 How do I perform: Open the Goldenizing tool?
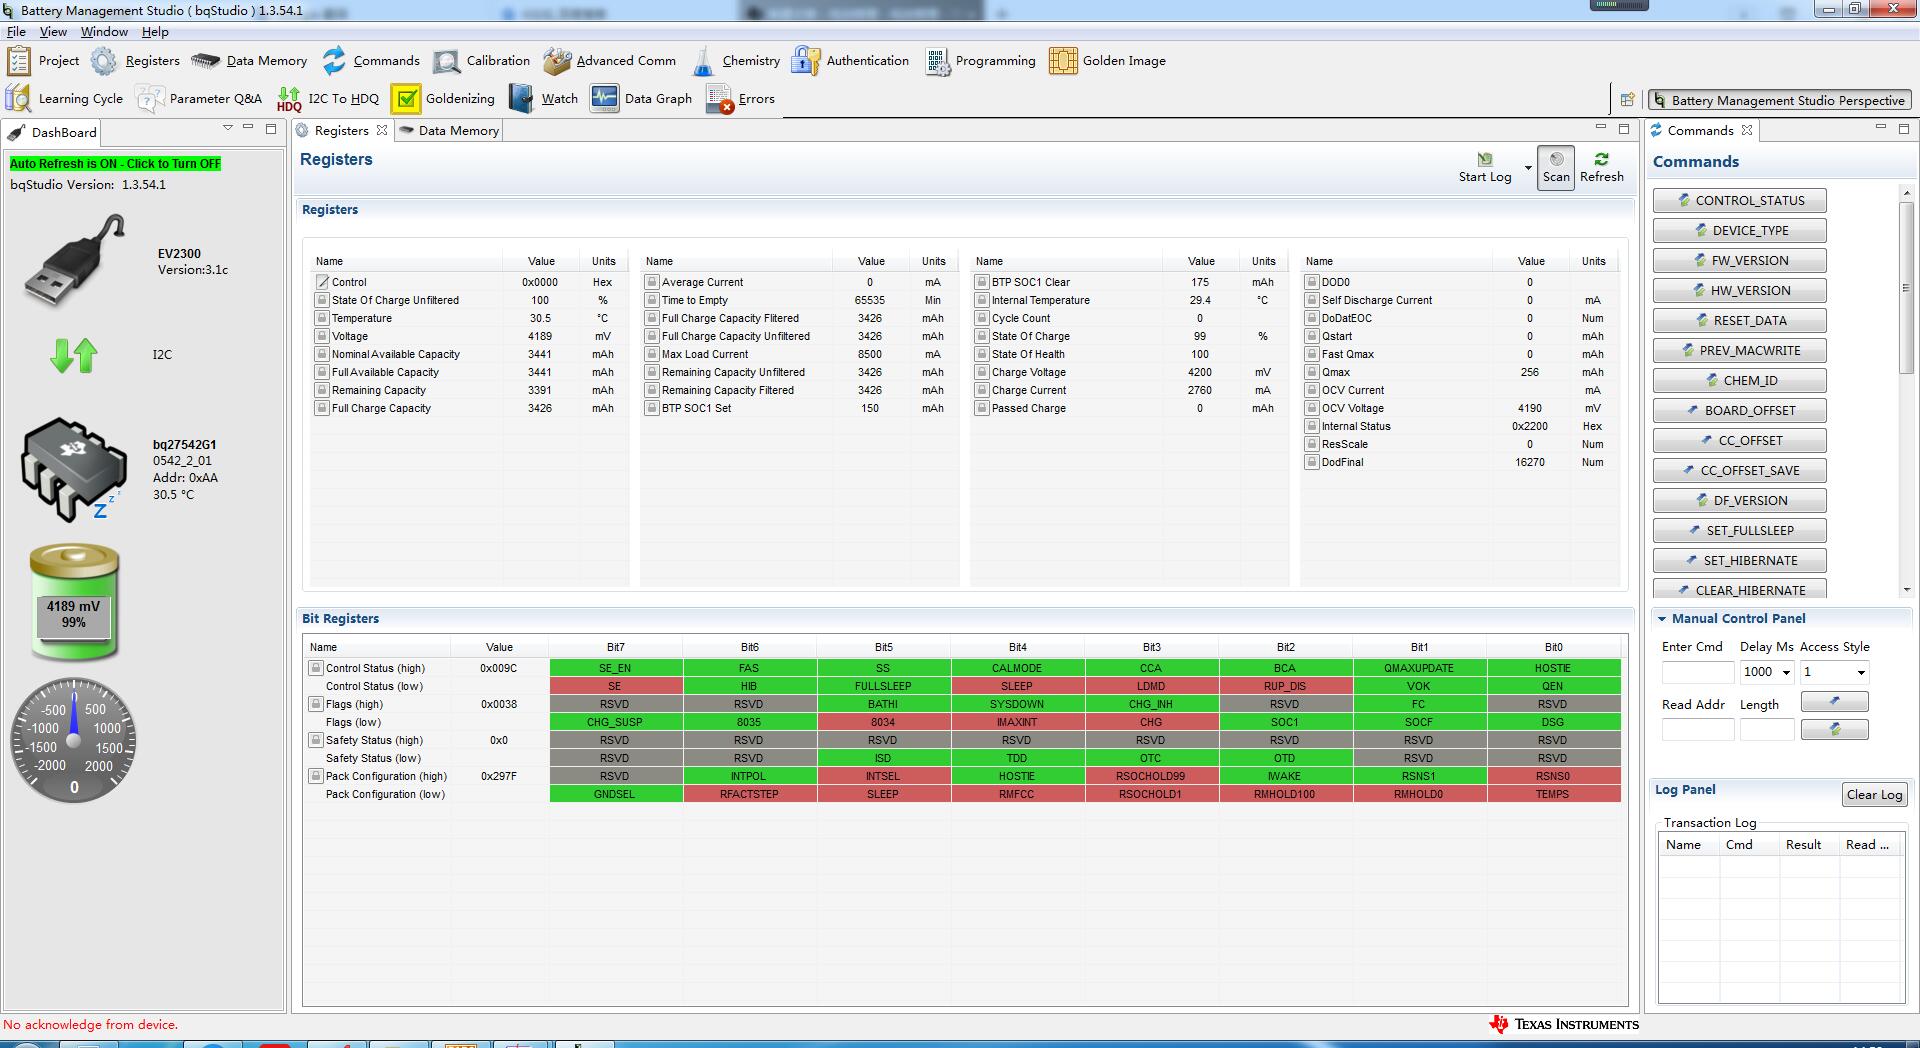point(443,99)
